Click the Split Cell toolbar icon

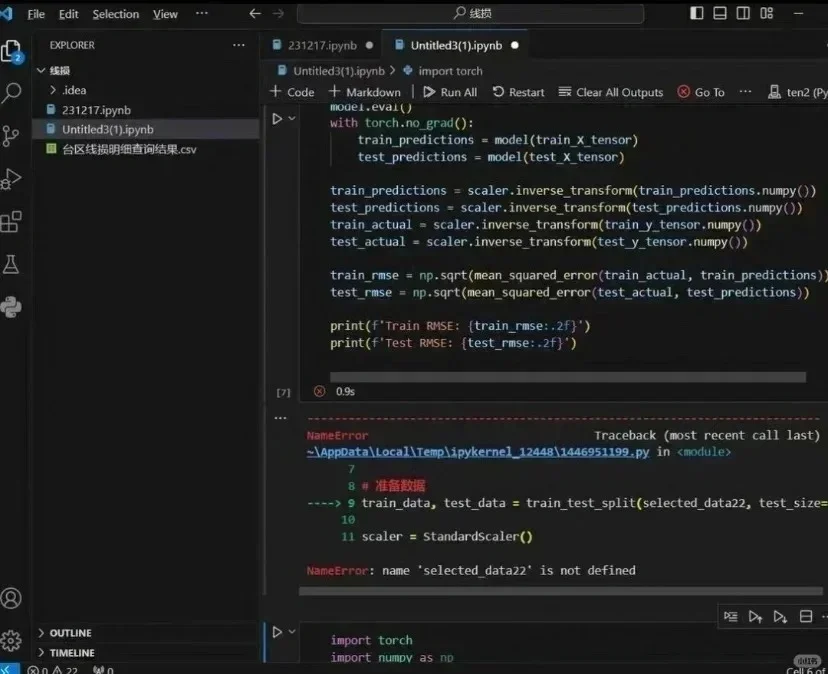pyautogui.click(x=806, y=616)
